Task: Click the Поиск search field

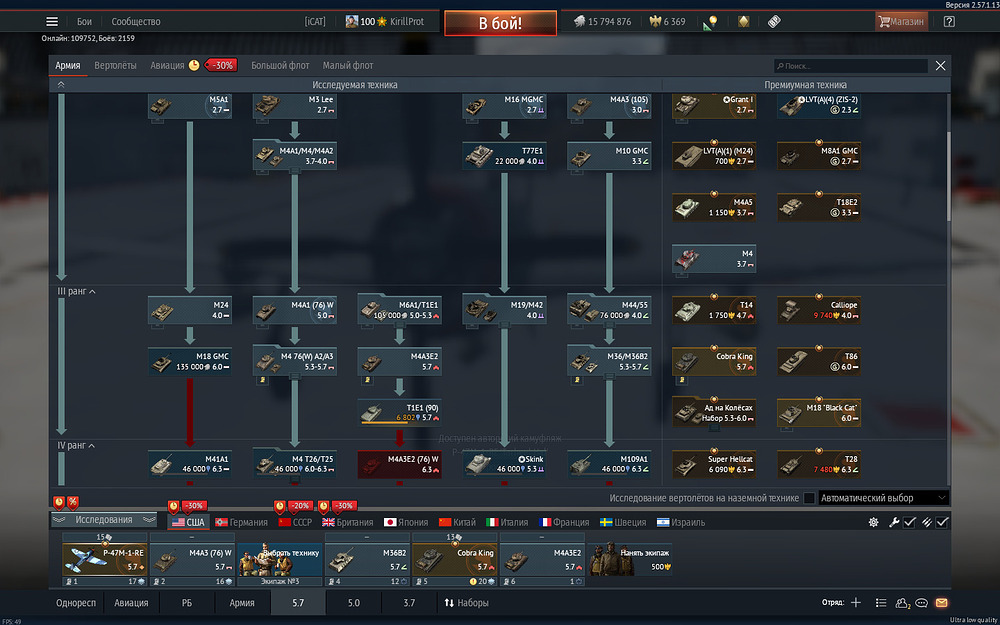Action: pos(851,66)
